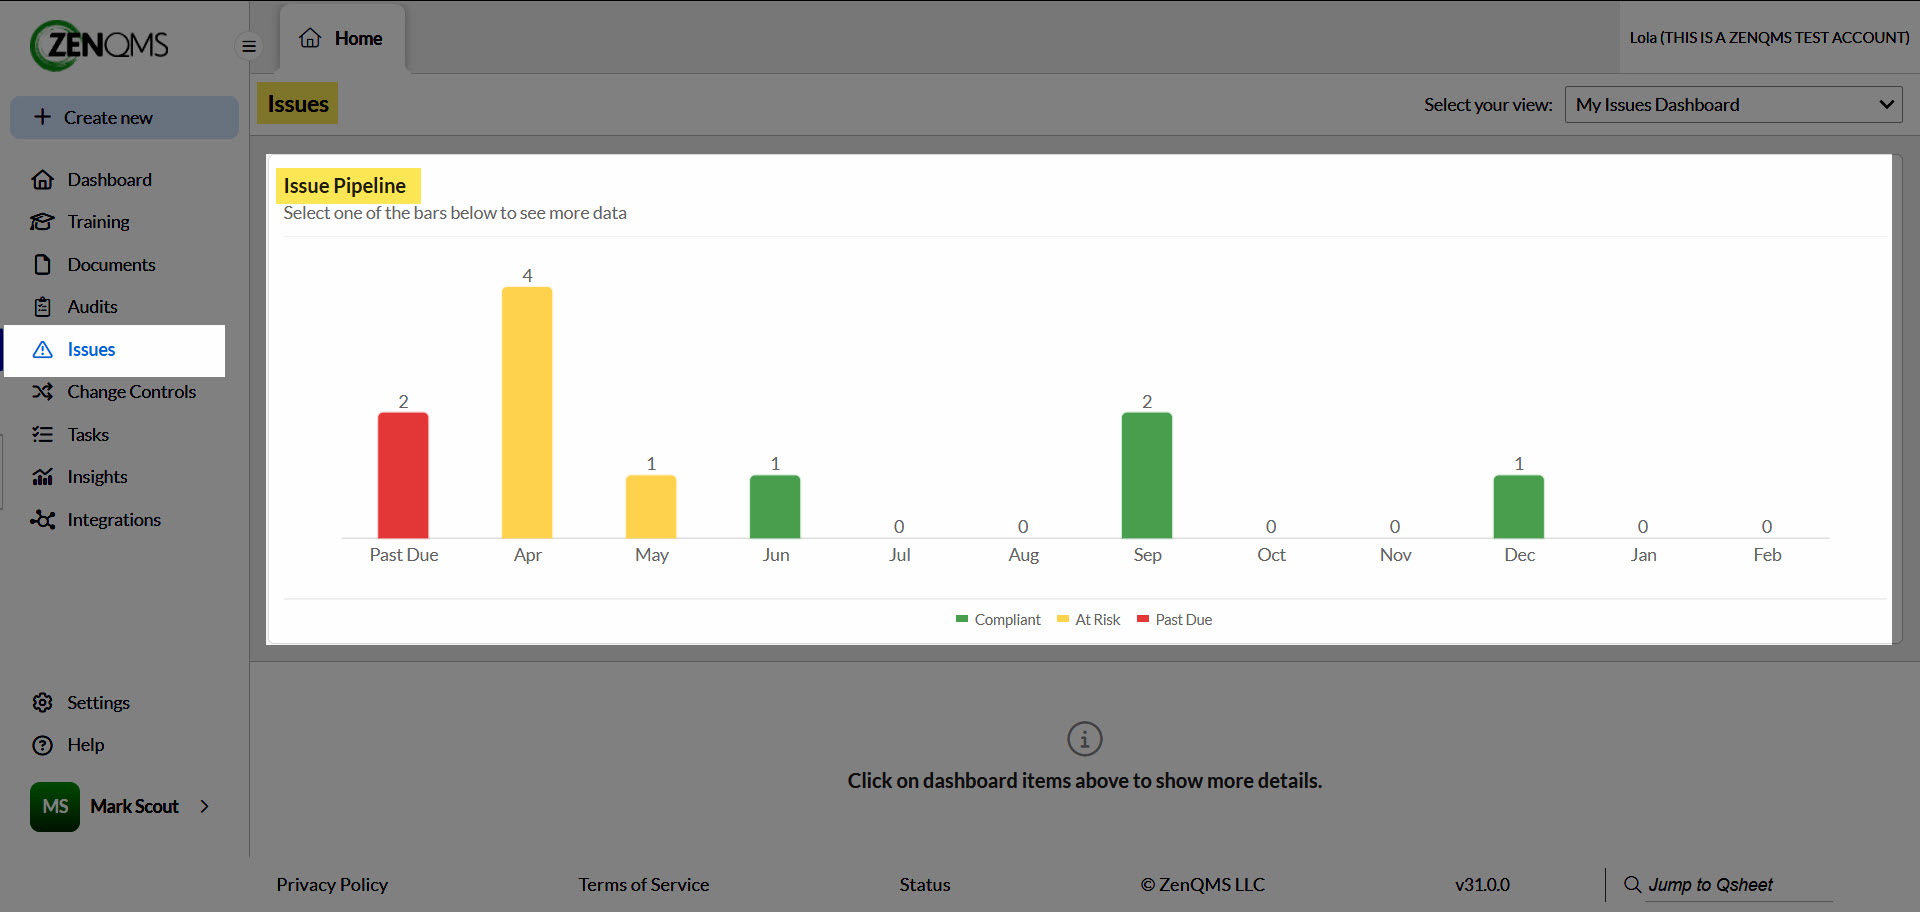
Task: Toggle At Risk series in legend
Action: point(1088,620)
